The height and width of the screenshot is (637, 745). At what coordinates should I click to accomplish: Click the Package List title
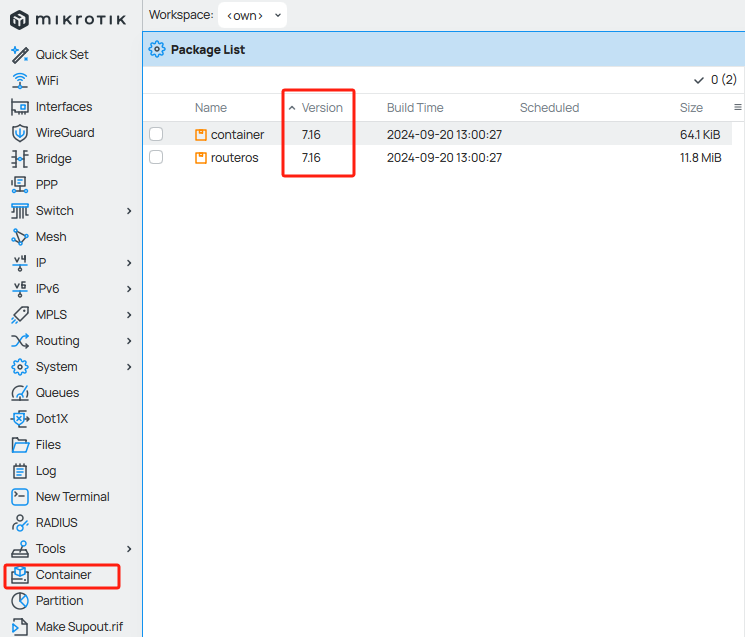tap(208, 49)
